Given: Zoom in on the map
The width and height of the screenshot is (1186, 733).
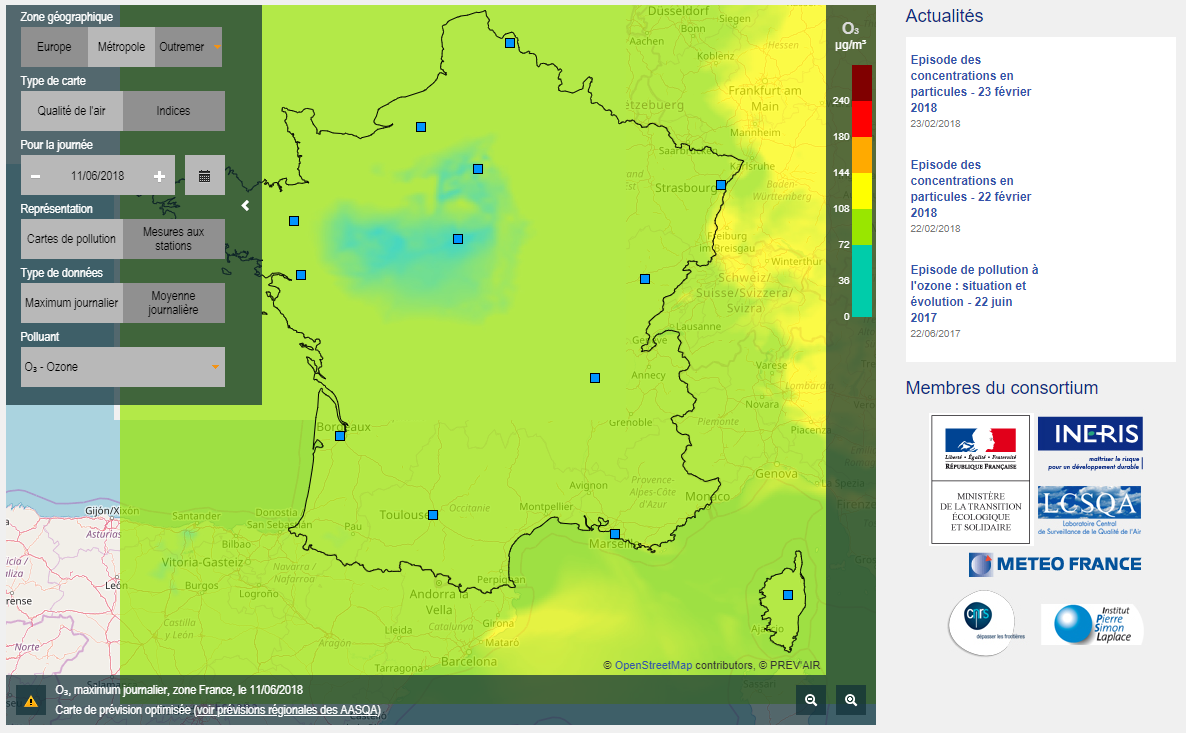Looking at the screenshot, I should [851, 700].
